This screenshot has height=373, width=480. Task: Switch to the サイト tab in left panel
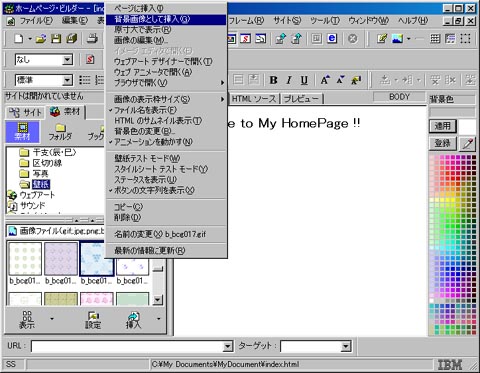[25, 112]
